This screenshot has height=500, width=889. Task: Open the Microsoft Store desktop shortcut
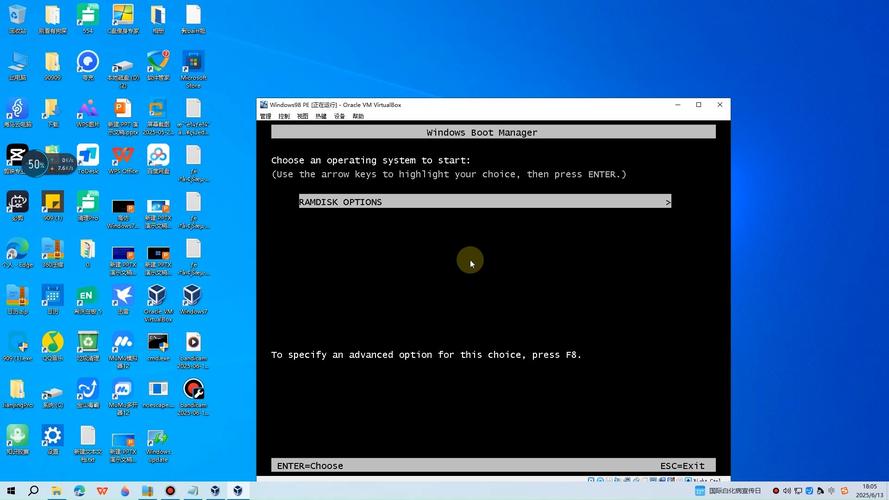click(x=193, y=69)
